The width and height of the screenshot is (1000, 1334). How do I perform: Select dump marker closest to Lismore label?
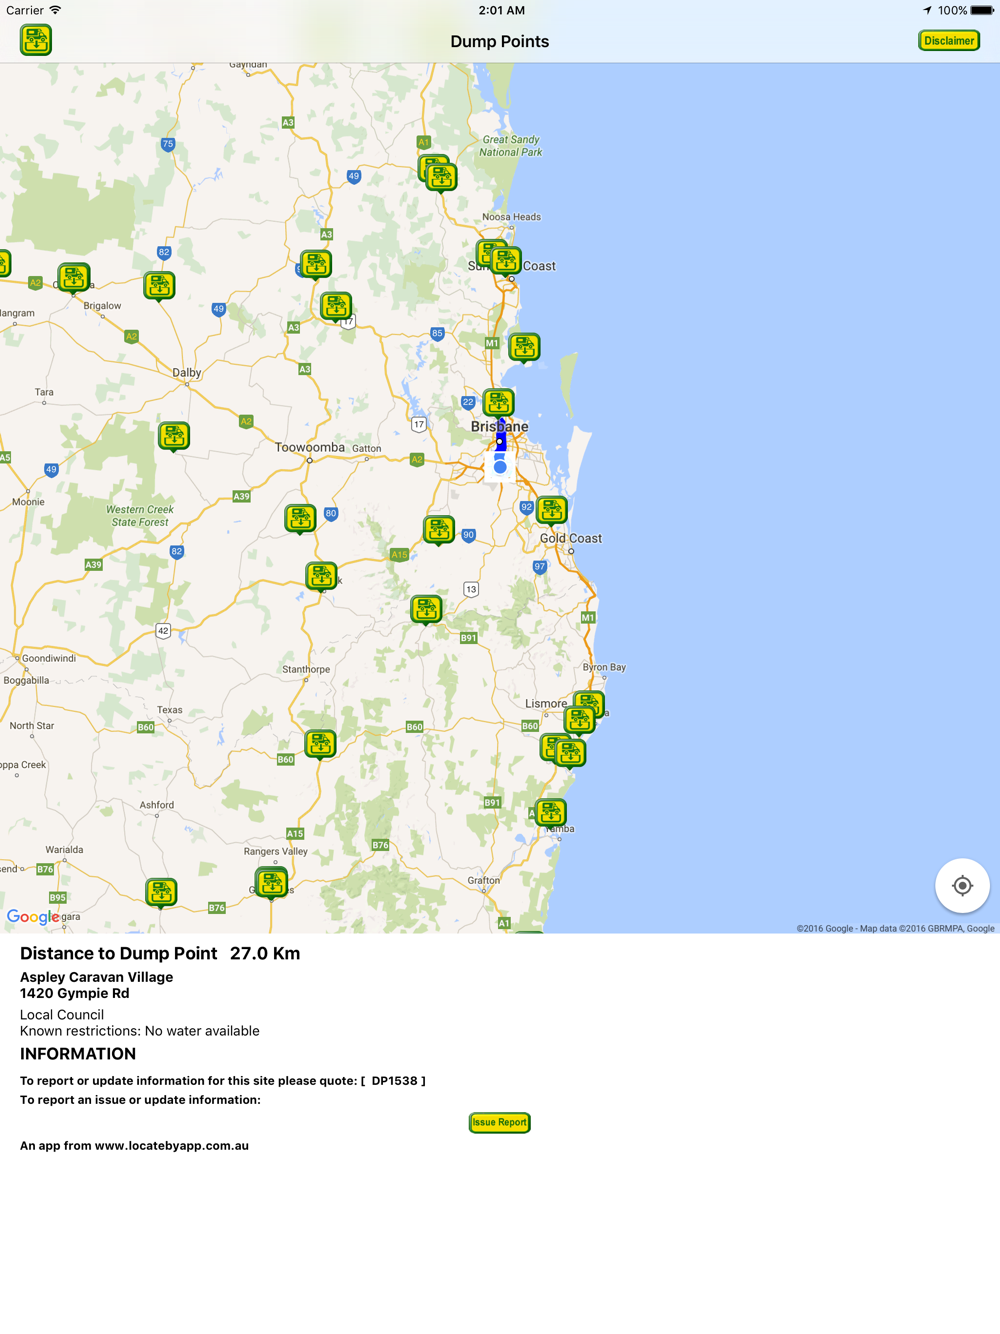tap(580, 719)
